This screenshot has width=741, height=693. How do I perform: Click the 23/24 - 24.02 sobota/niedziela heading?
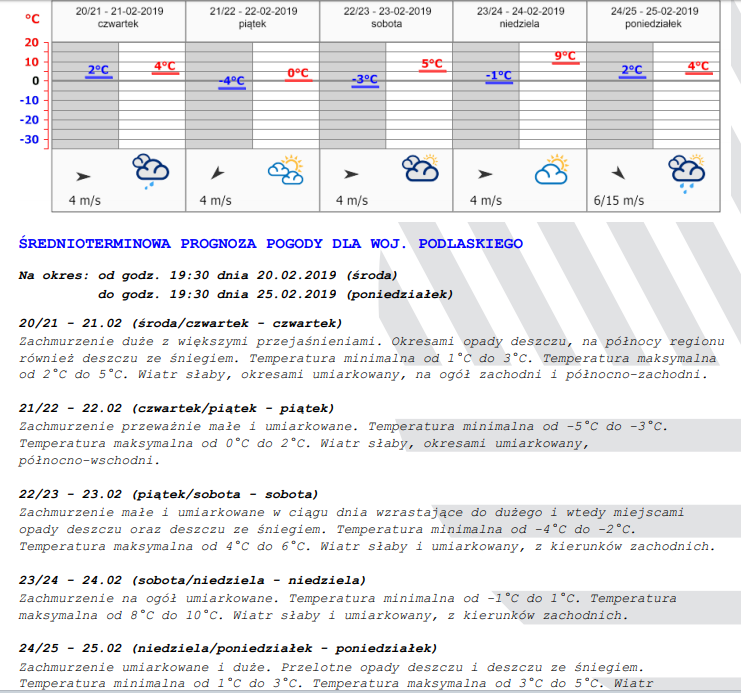click(192, 580)
